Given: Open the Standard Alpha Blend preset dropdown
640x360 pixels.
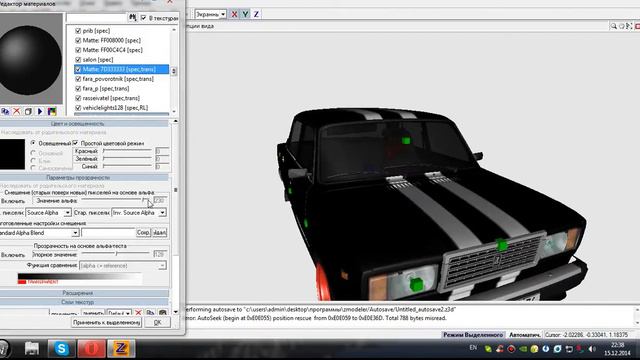Looking at the screenshot, I should (x=39, y=233).
